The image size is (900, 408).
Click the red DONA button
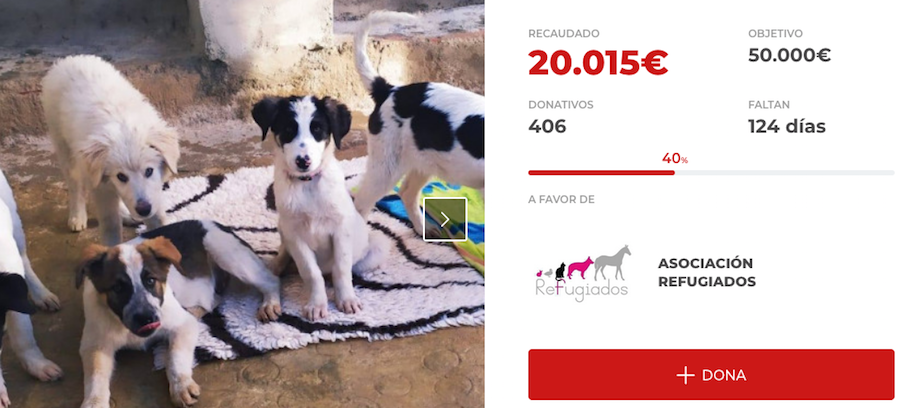pos(711,375)
